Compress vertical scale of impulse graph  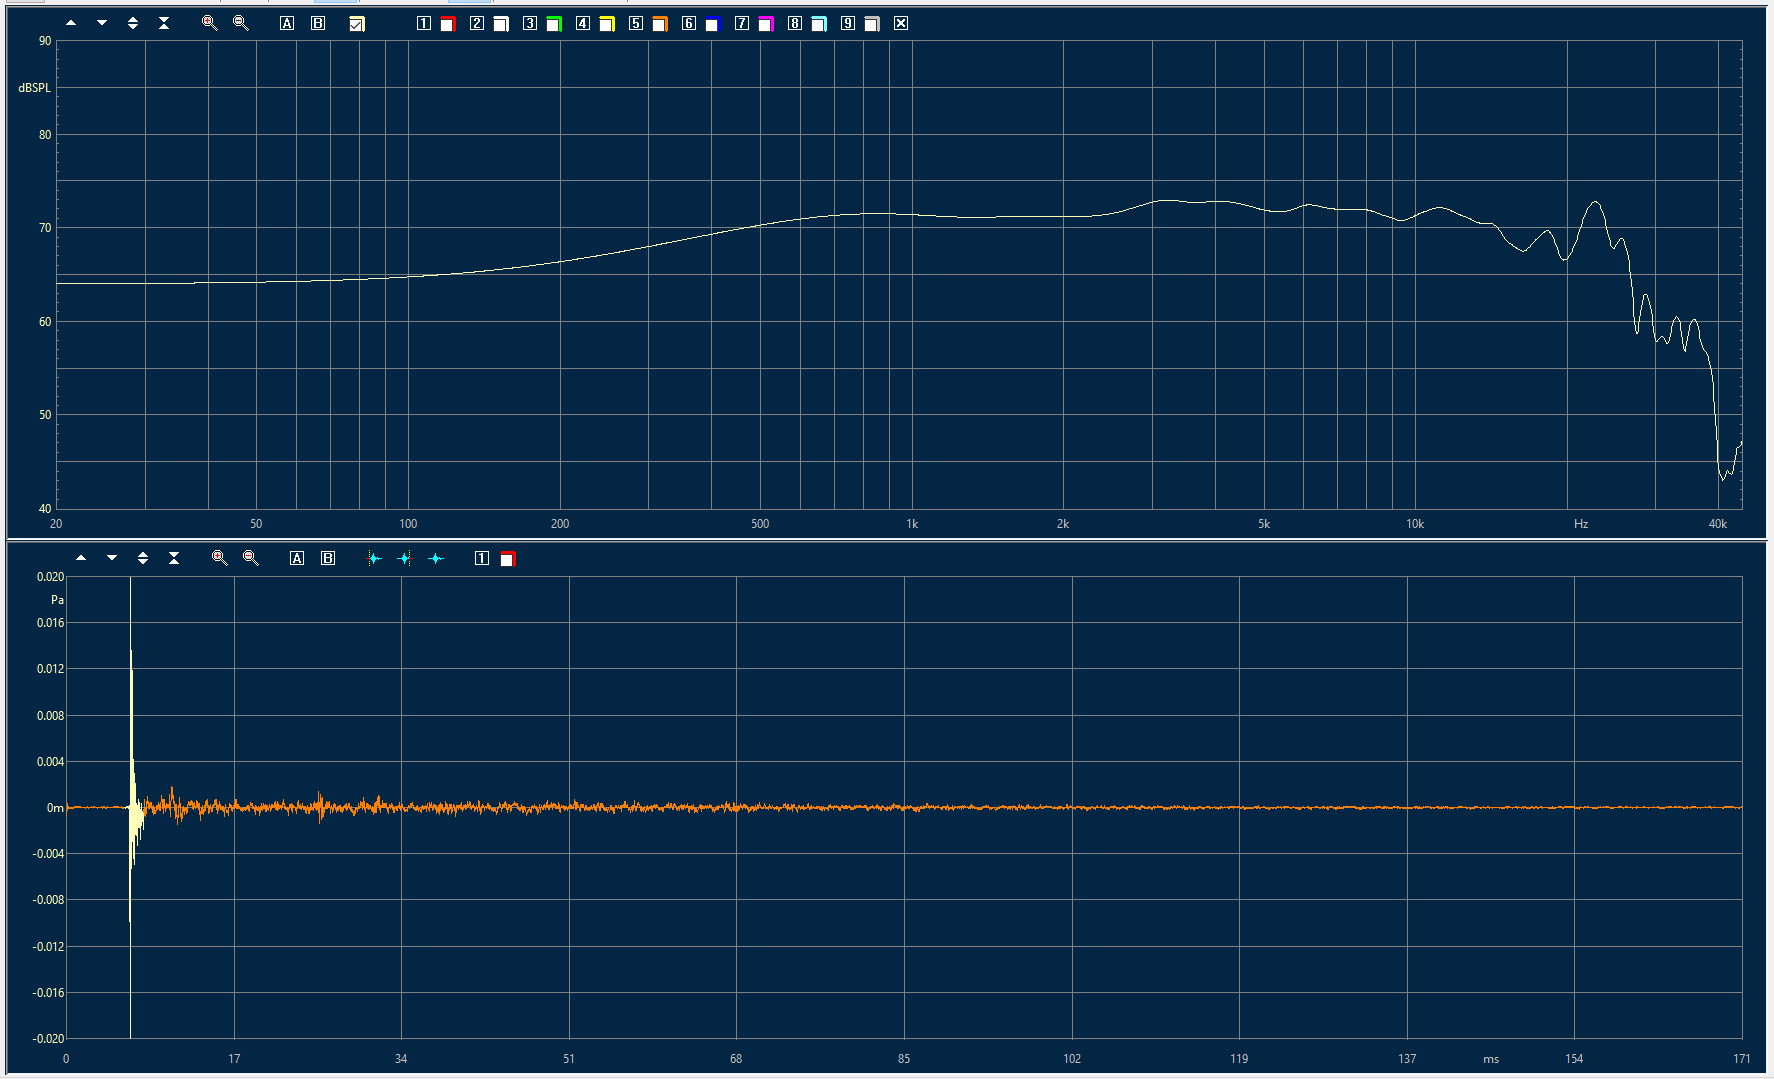point(174,558)
